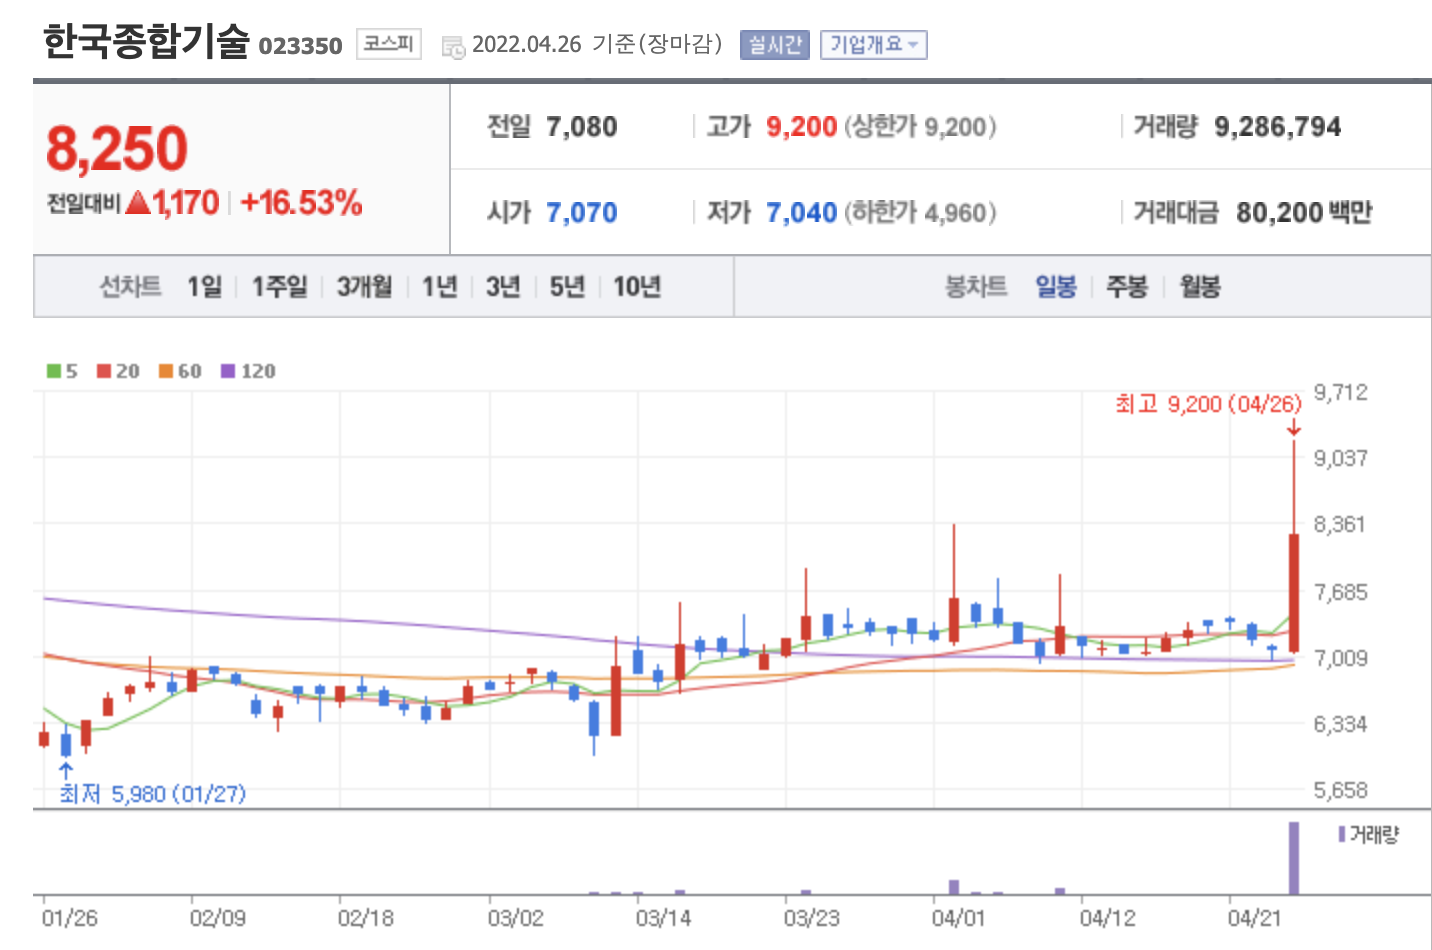
Task: Click the purple 120-day moving average legend
Action: pos(248,371)
